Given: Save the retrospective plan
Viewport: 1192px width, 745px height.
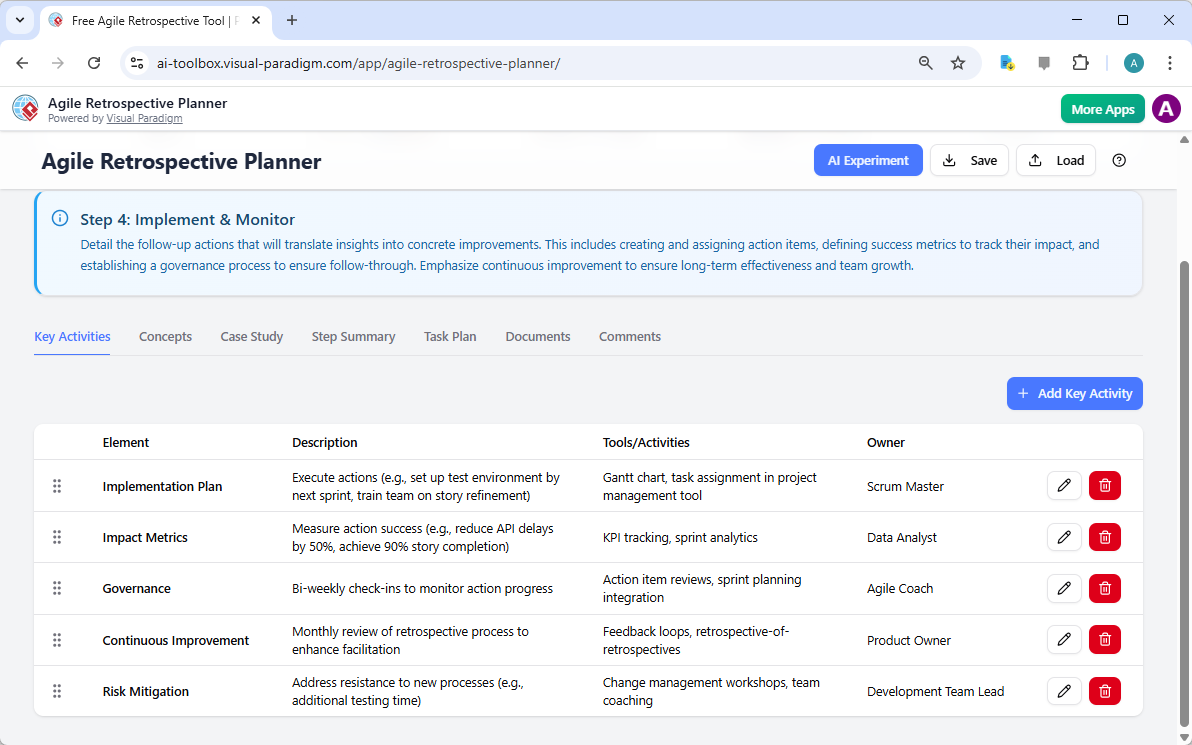Looking at the screenshot, I should (969, 160).
